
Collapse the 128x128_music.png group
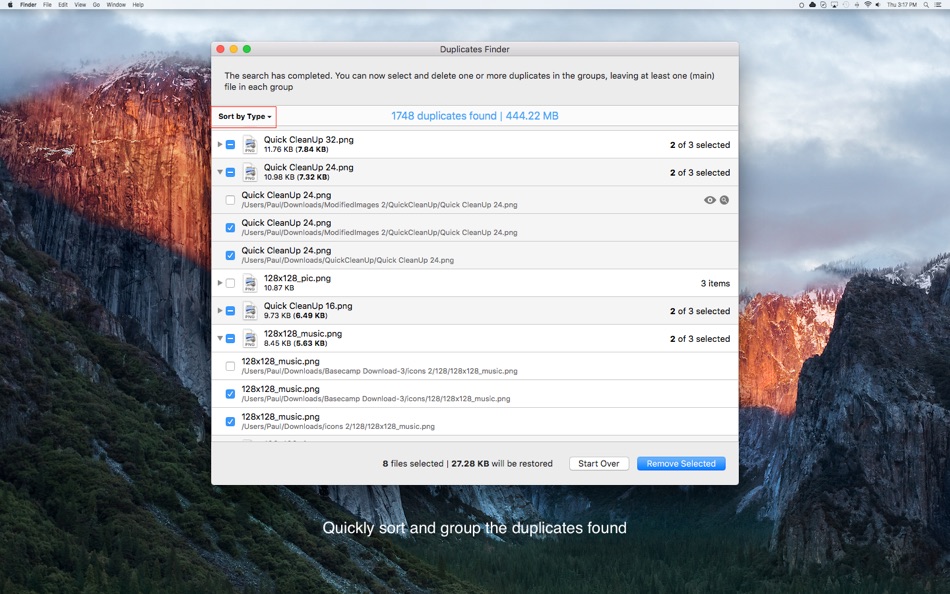point(220,338)
